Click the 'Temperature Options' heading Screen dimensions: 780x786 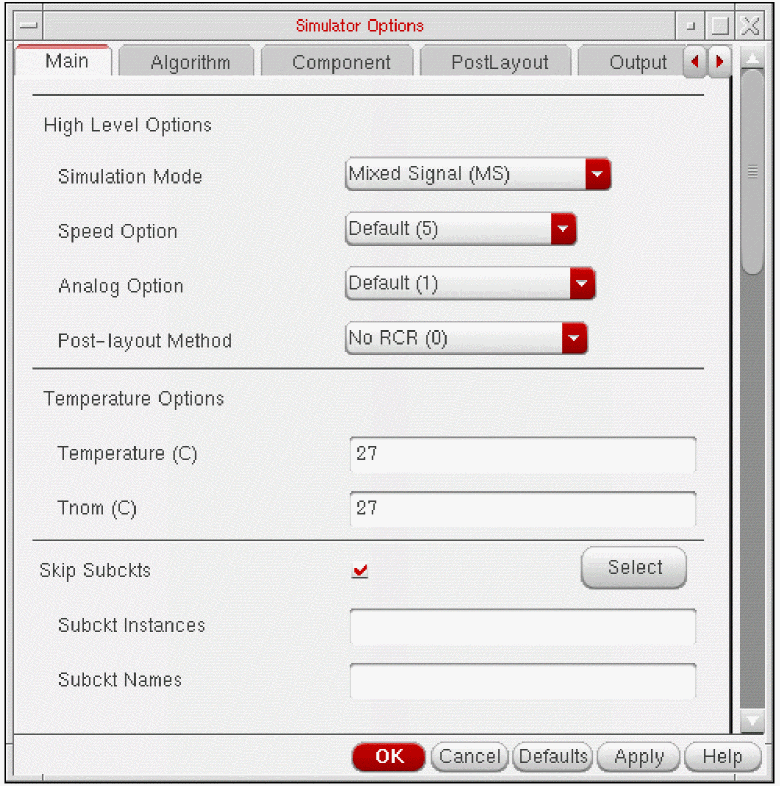tap(134, 399)
